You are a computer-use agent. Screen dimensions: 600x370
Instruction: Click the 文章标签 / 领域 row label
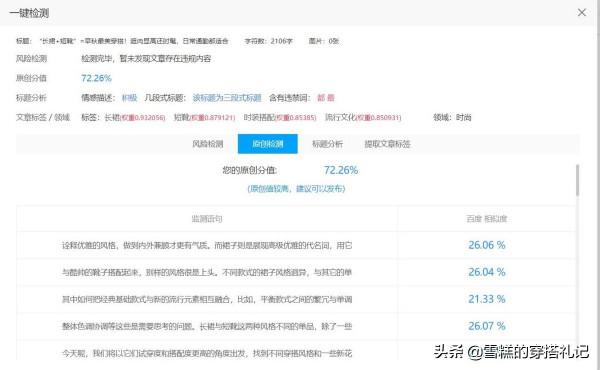coord(43,117)
